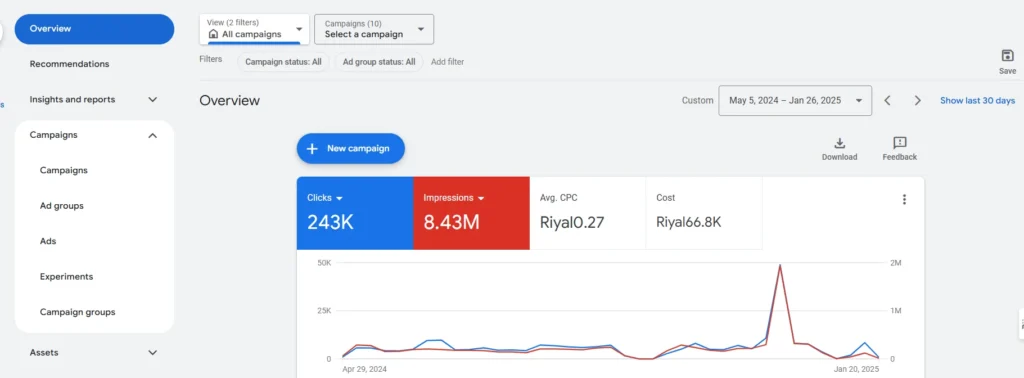This screenshot has width=1024, height=378.
Task: Open Ads in the sidebar
Action: pos(48,241)
